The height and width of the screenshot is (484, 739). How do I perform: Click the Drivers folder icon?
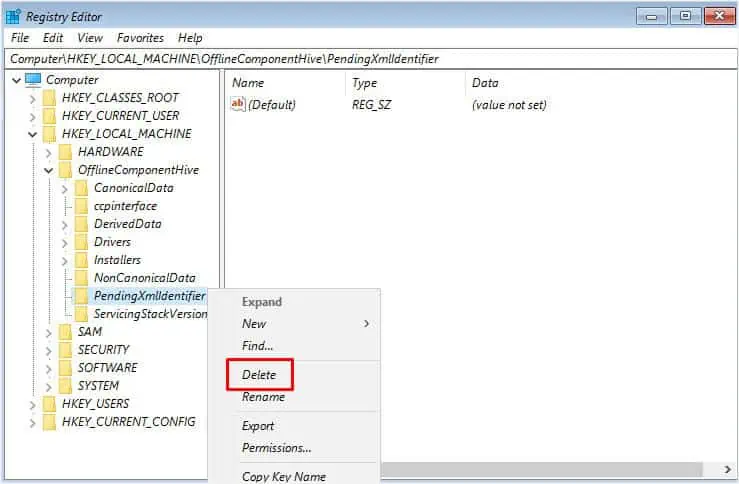pos(81,242)
